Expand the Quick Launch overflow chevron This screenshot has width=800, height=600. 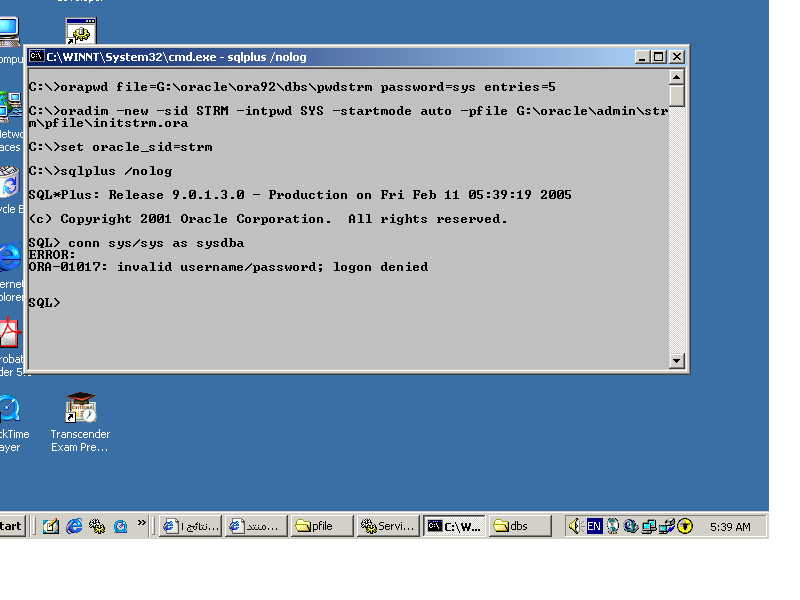[142, 522]
